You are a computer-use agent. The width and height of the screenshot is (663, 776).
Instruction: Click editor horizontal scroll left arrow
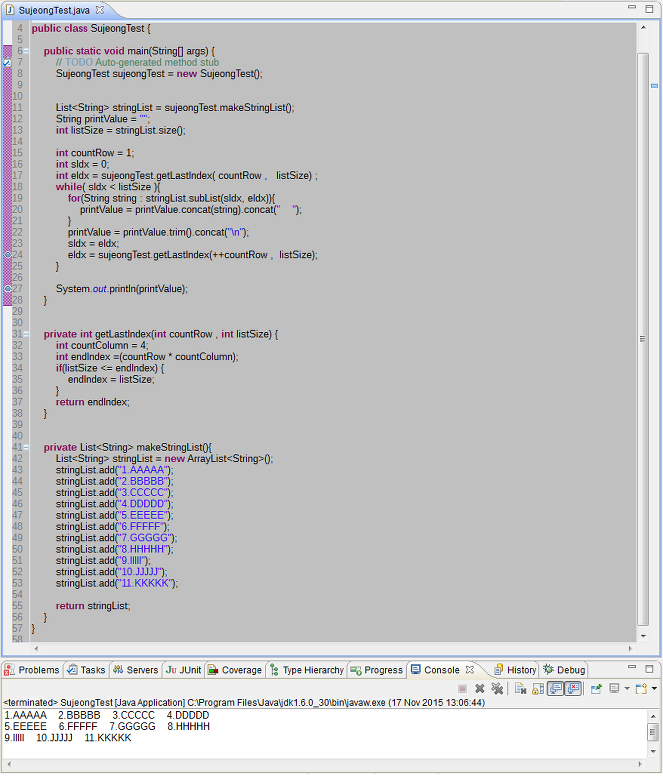tap(36, 648)
